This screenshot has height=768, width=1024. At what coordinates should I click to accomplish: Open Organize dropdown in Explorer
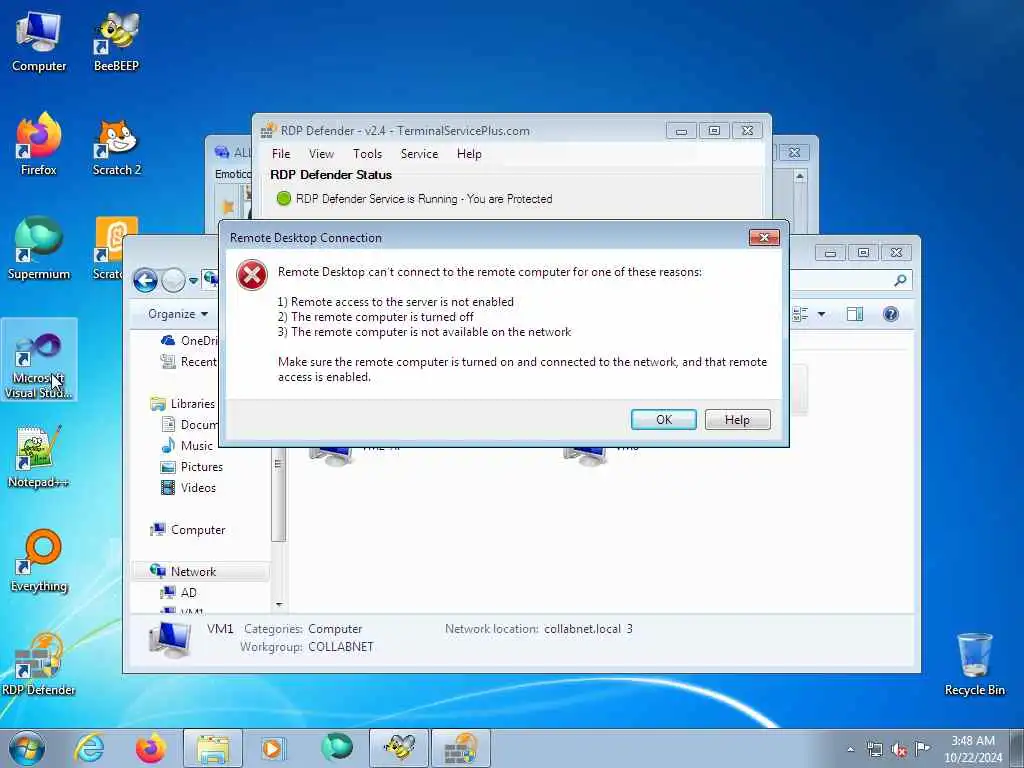pyautogui.click(x=178, y=314)
